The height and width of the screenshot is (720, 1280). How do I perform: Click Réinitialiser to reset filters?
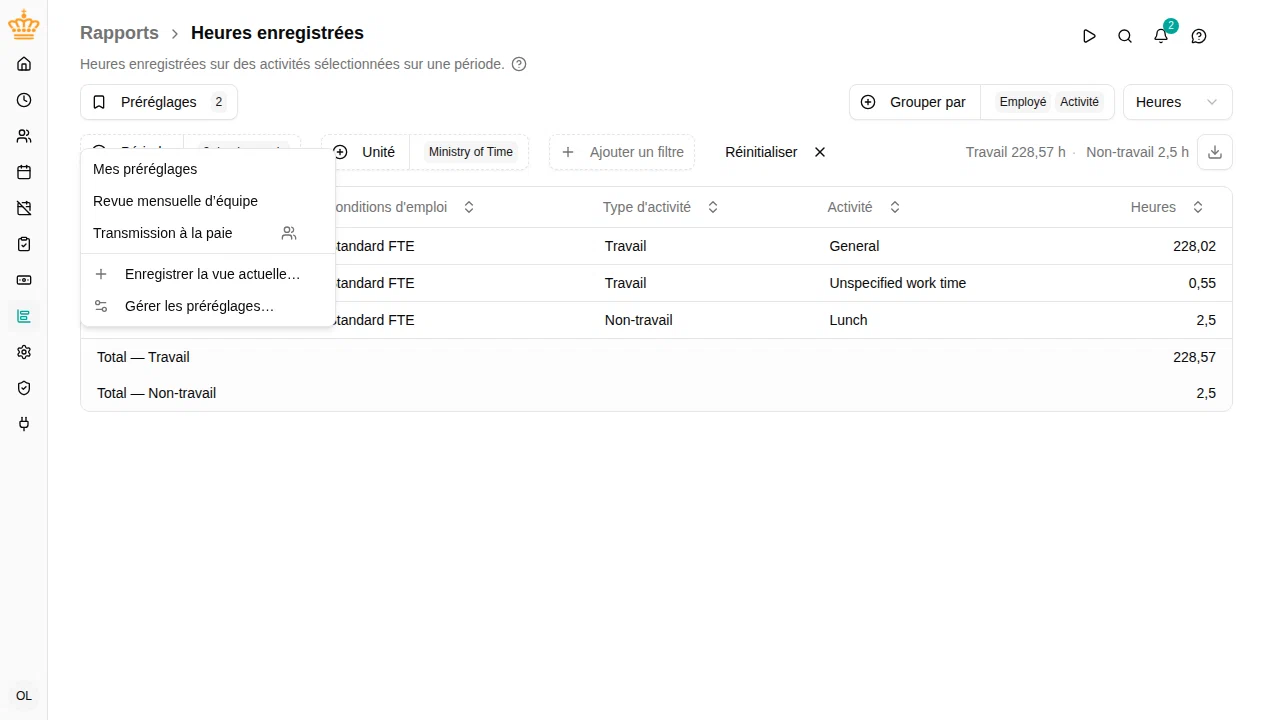pos(776,152)
